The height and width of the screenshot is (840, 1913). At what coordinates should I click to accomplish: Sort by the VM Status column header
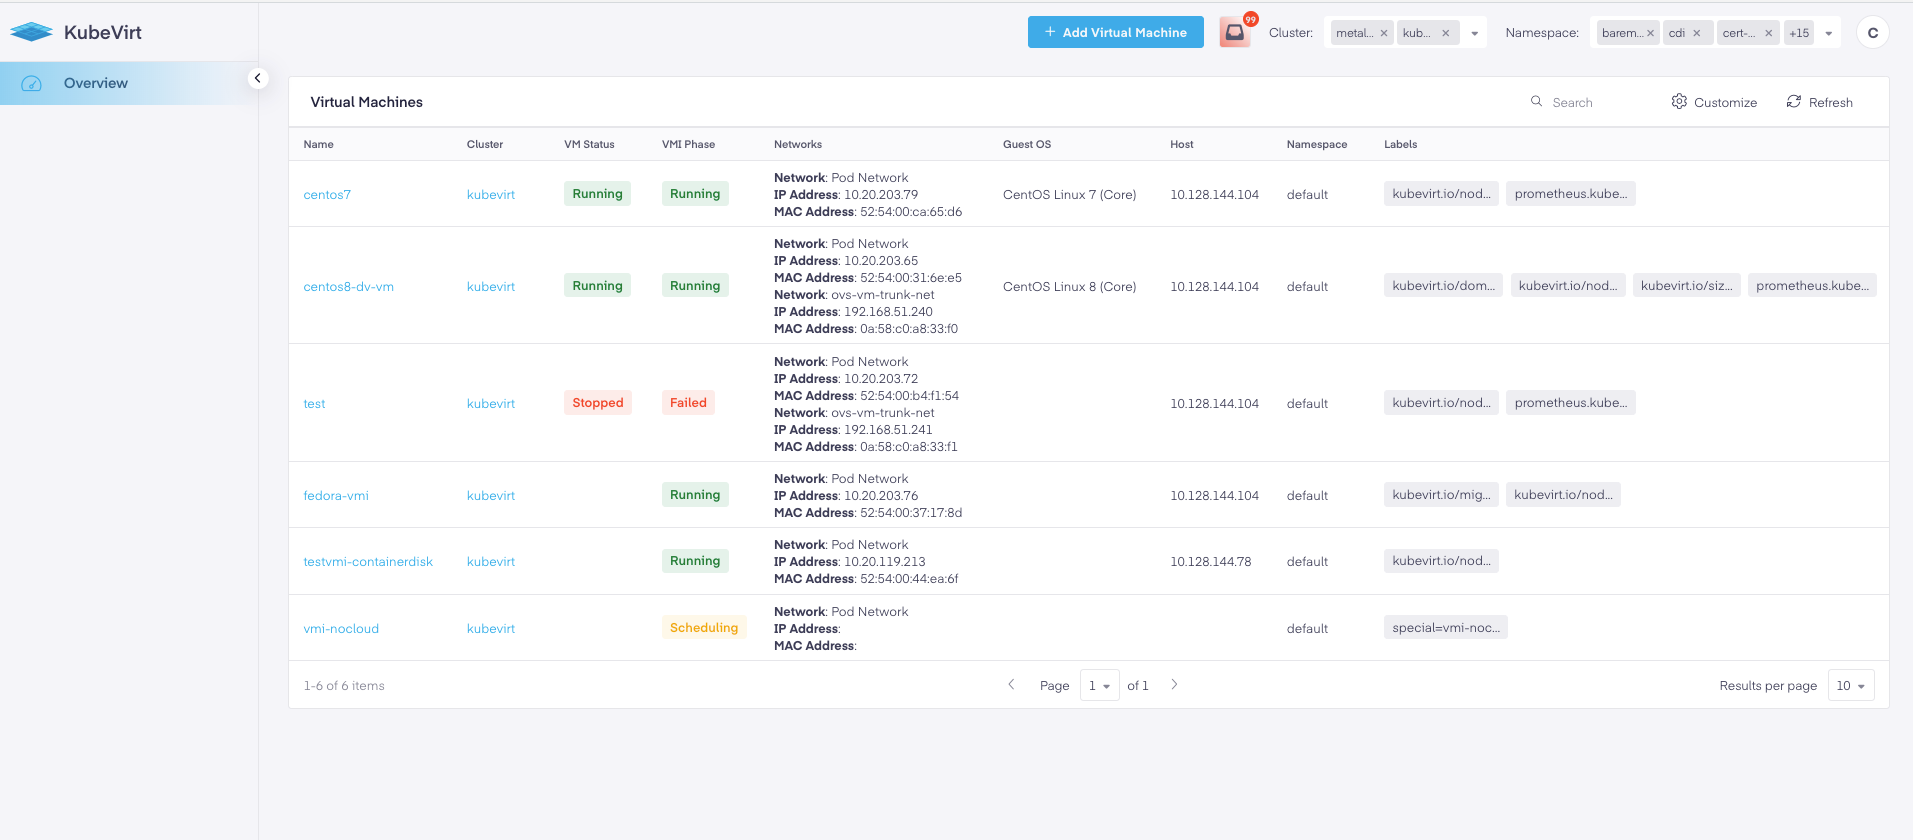[589, 144]
